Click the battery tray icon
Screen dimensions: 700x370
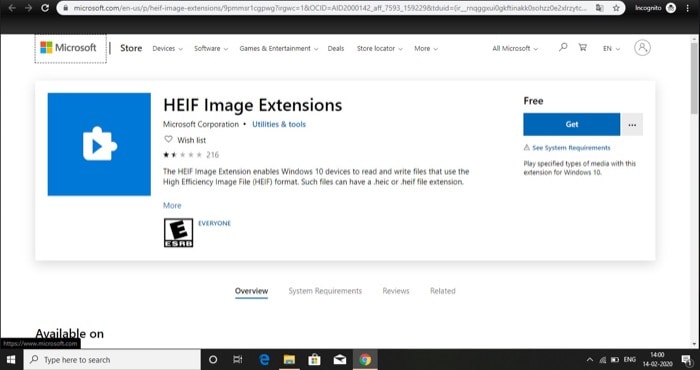pos(615,360)
